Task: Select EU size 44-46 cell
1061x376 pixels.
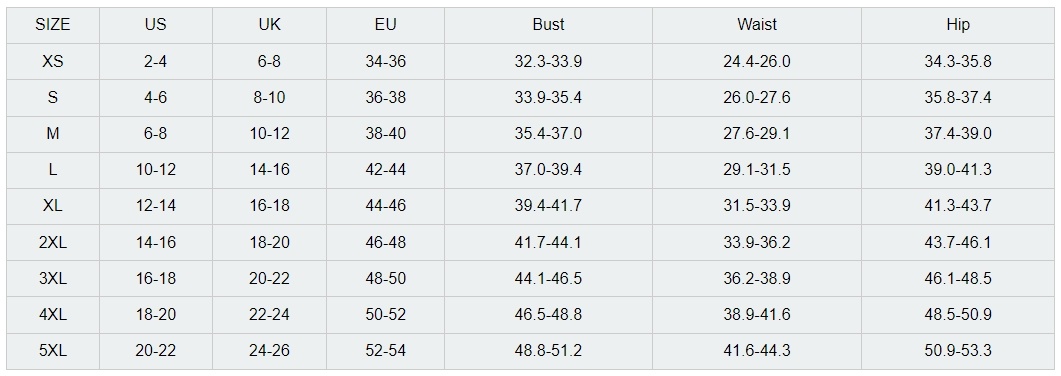Action: pos(386,206)
